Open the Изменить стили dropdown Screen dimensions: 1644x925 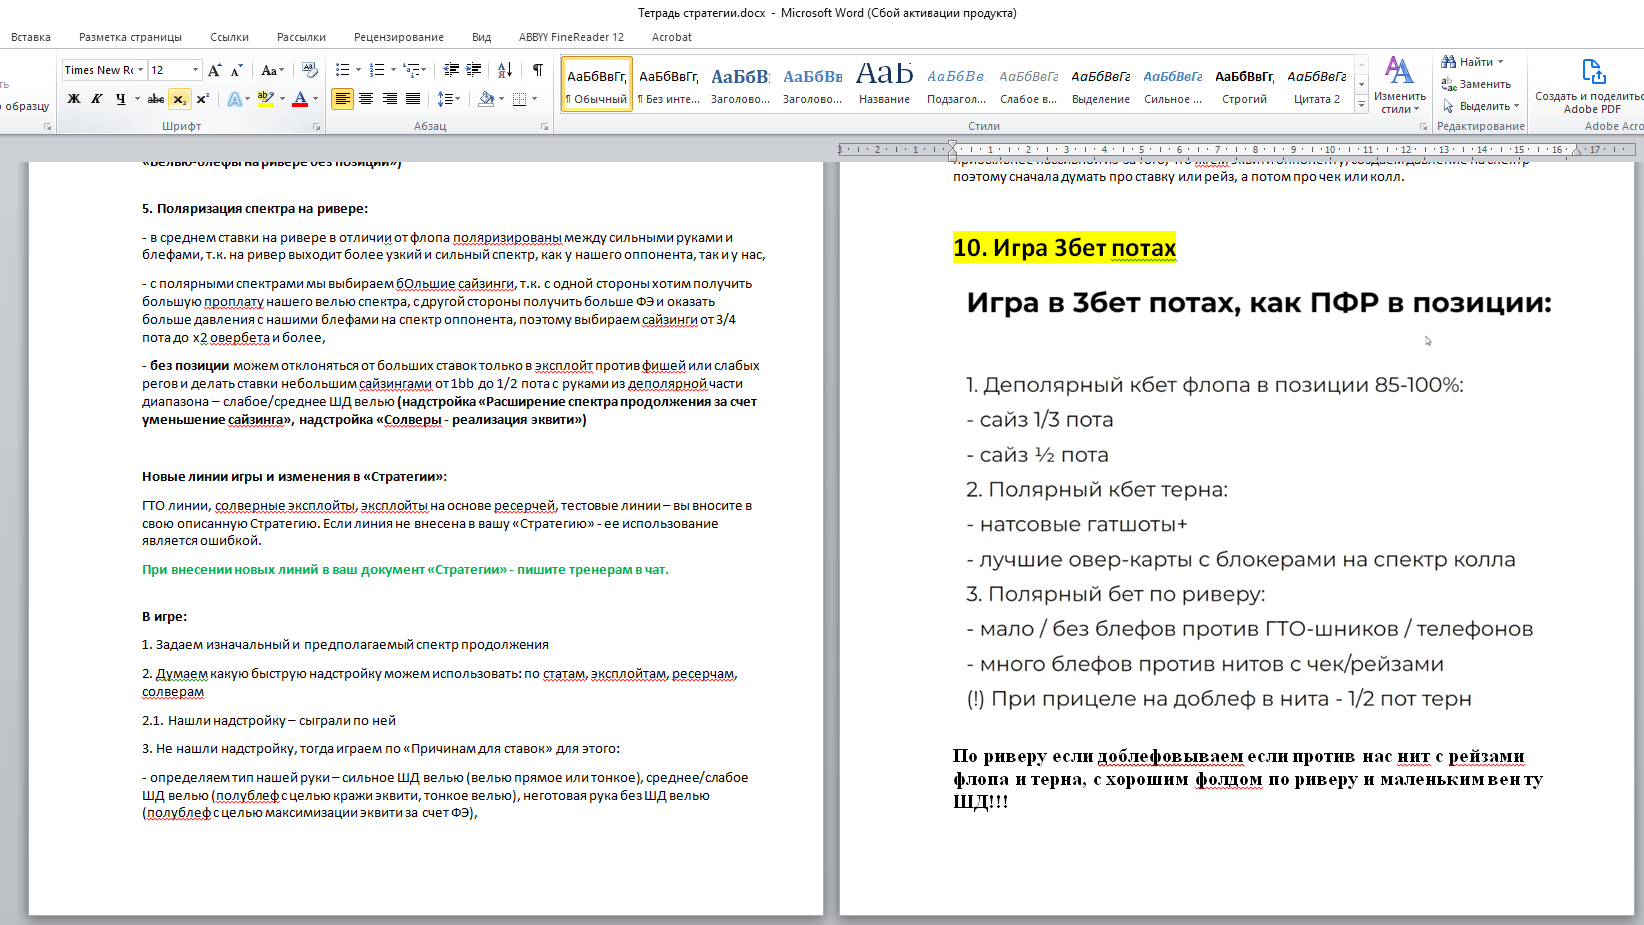[1399, 86]
